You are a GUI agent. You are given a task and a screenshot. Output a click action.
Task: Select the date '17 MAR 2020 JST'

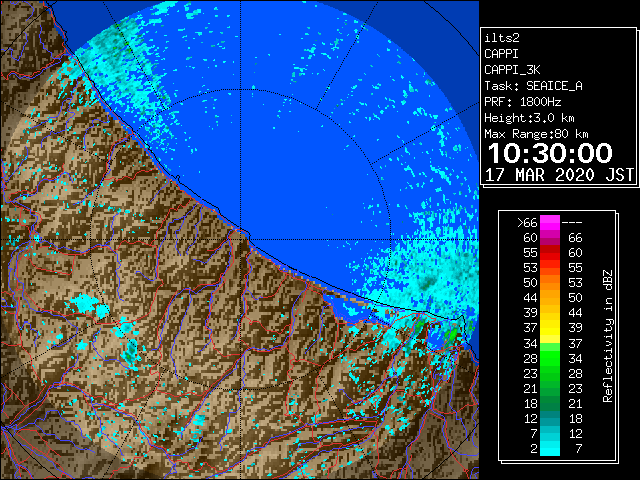pos(559,175)
